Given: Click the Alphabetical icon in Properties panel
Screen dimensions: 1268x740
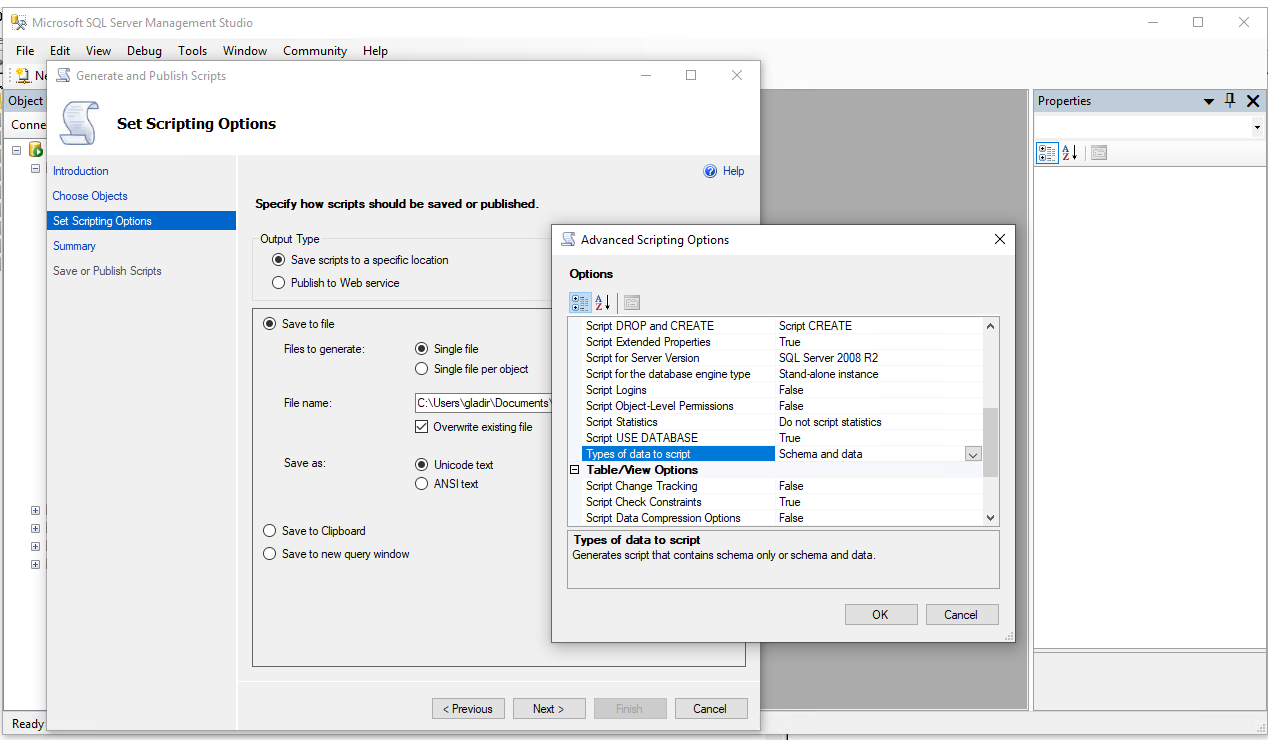Looking at the screenshot, I should (1070, 153).
